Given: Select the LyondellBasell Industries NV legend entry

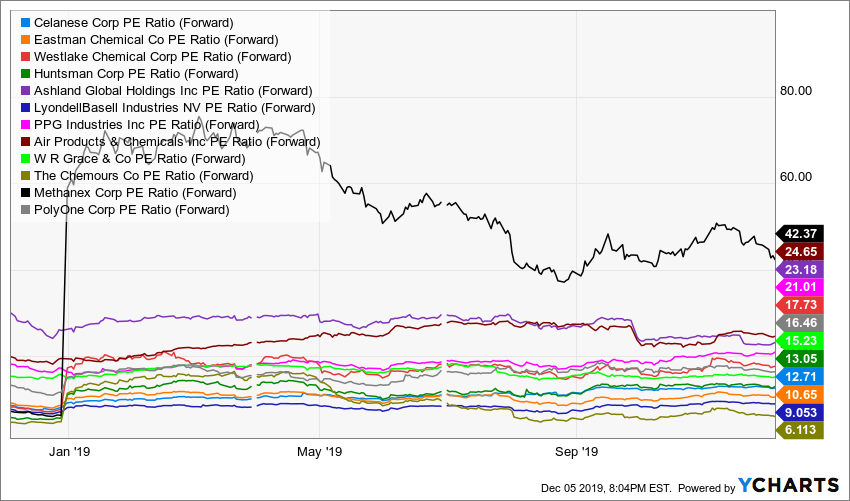Looking at the screenshot, I should click(174, 107).
